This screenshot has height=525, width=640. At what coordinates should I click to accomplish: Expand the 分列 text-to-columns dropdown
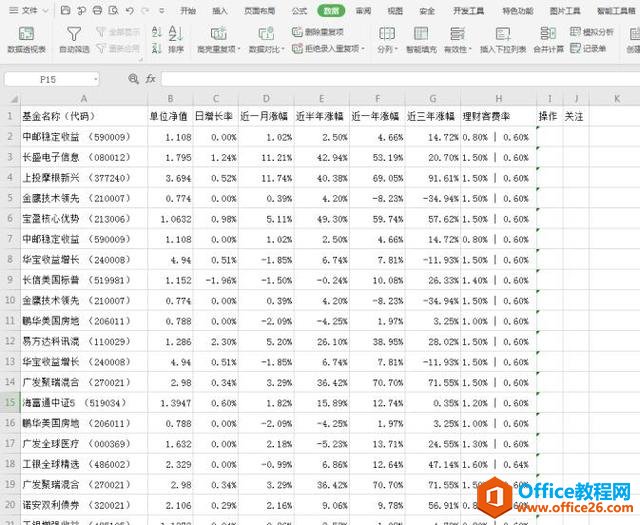[x=396, y=49]
